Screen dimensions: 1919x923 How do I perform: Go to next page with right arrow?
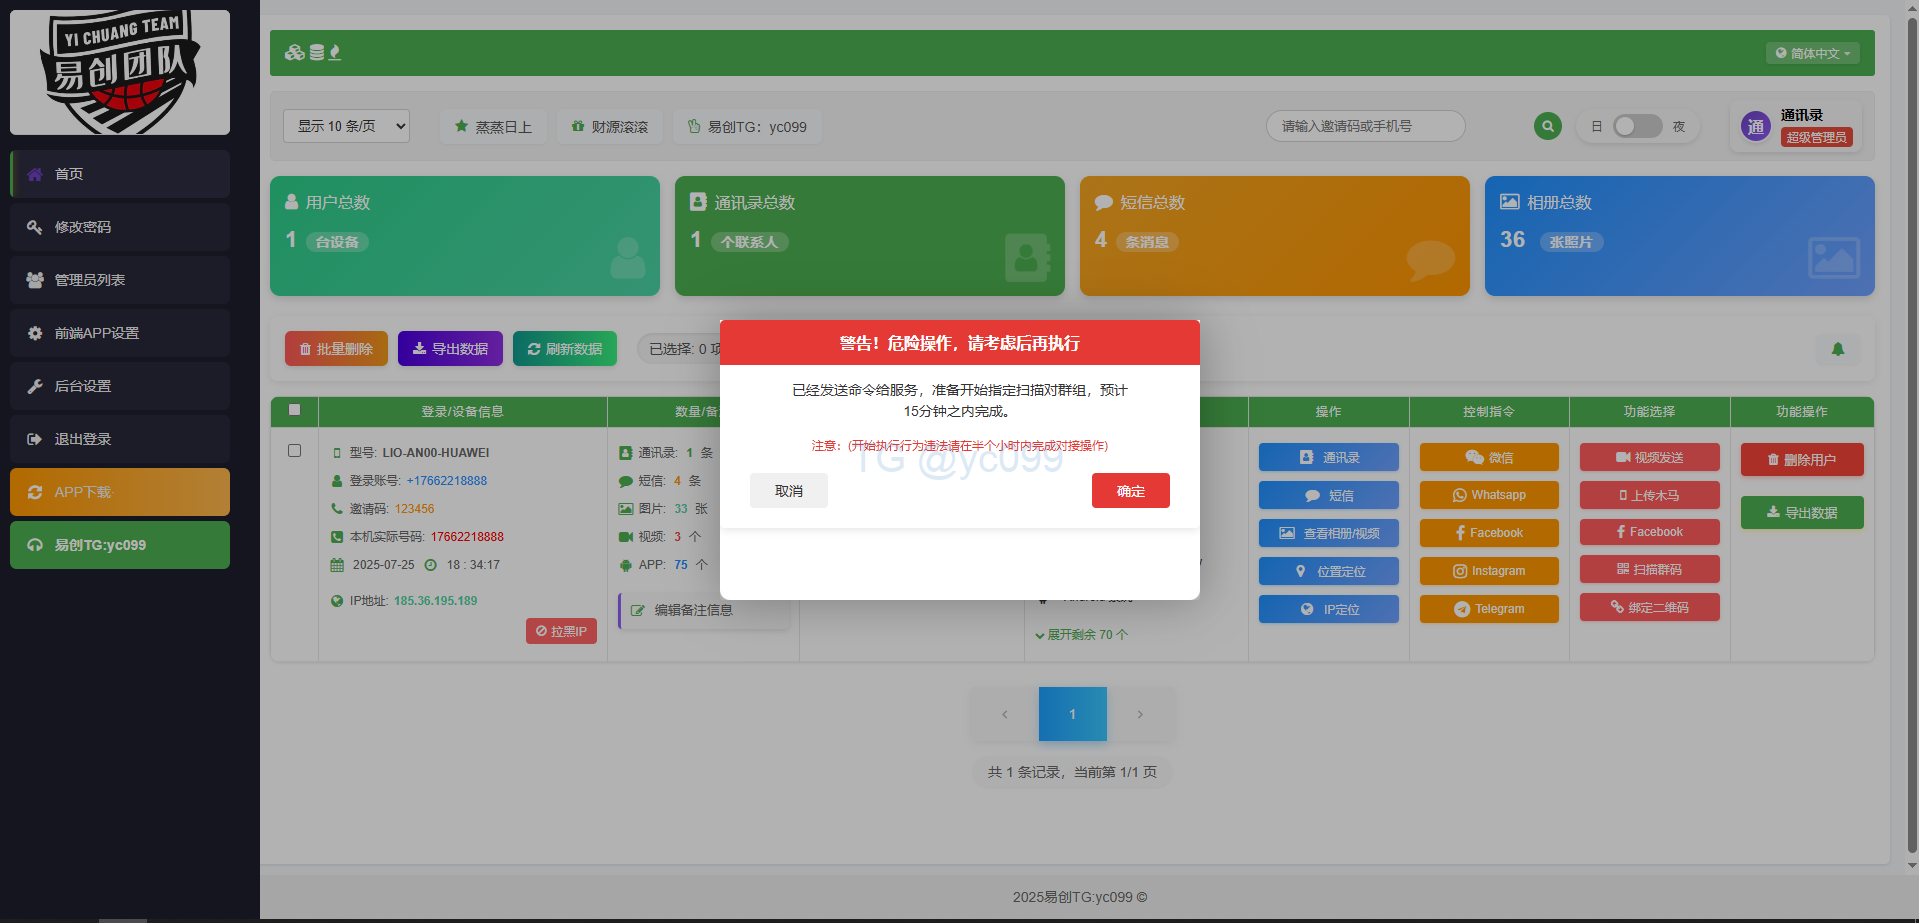pos(1140,714)
